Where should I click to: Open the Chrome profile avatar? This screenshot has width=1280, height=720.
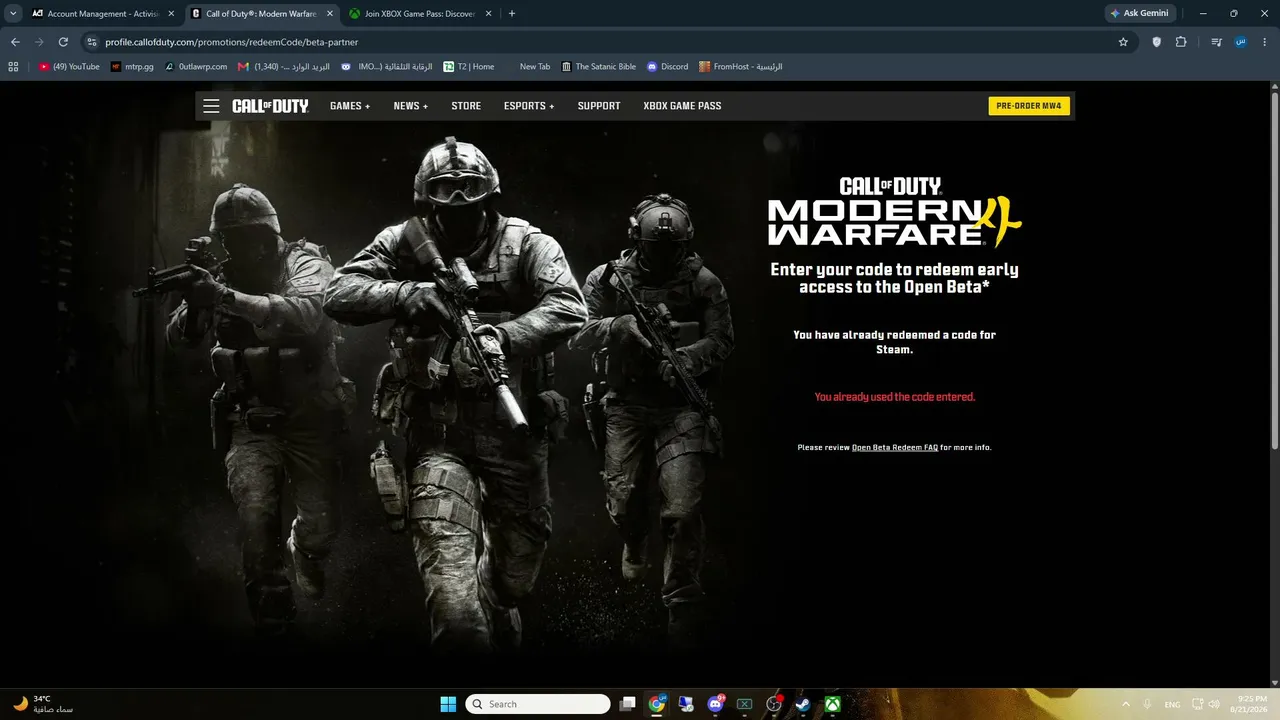1240,42
